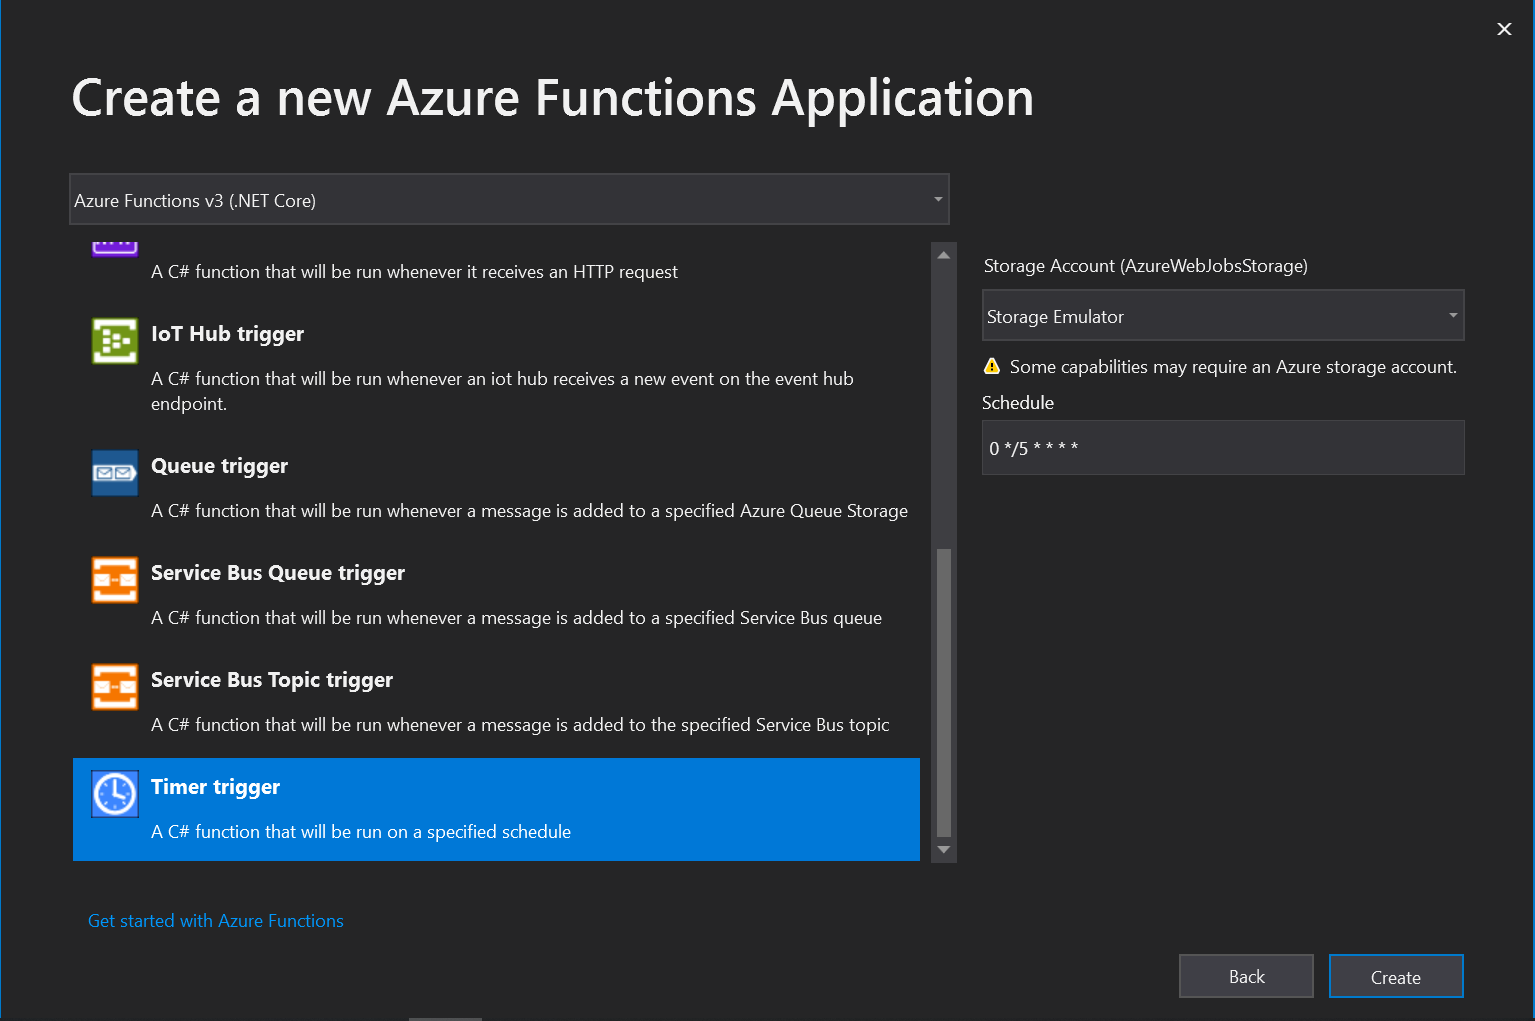Click the IoT Hub event hub endpoint description

coord(502,391)
